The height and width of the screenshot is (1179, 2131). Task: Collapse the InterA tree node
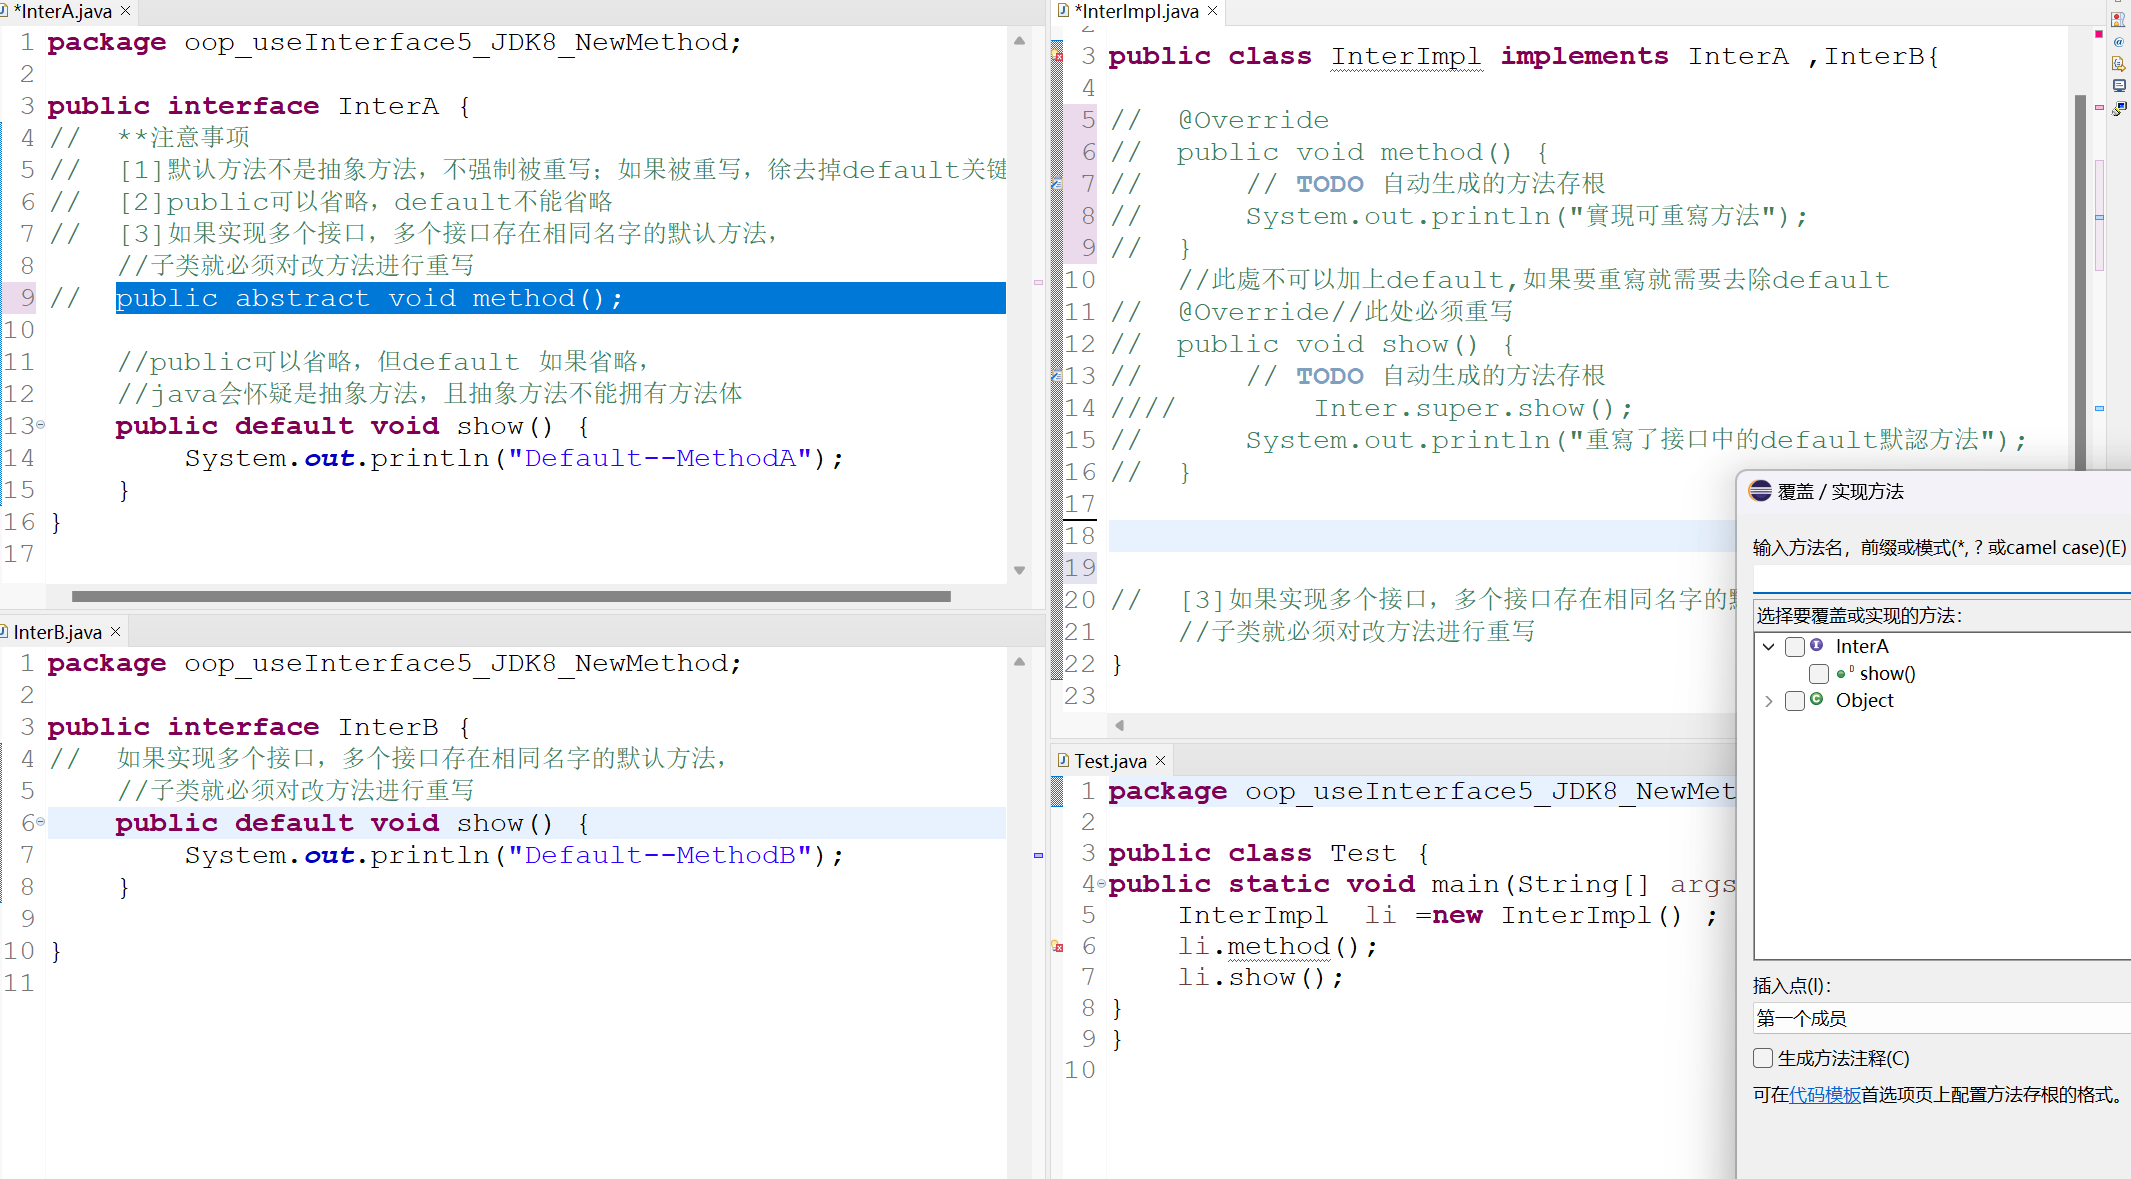(x=1769, y=647)
